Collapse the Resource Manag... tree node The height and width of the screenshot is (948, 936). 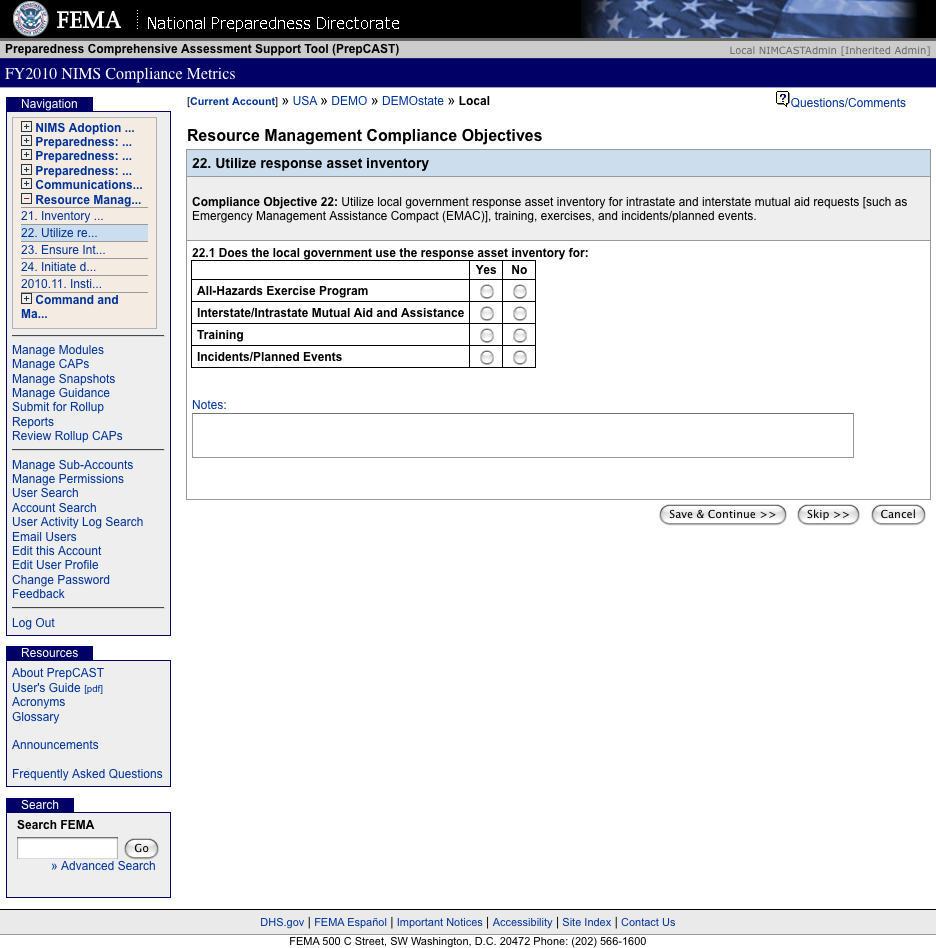click(x=26, y=199)
